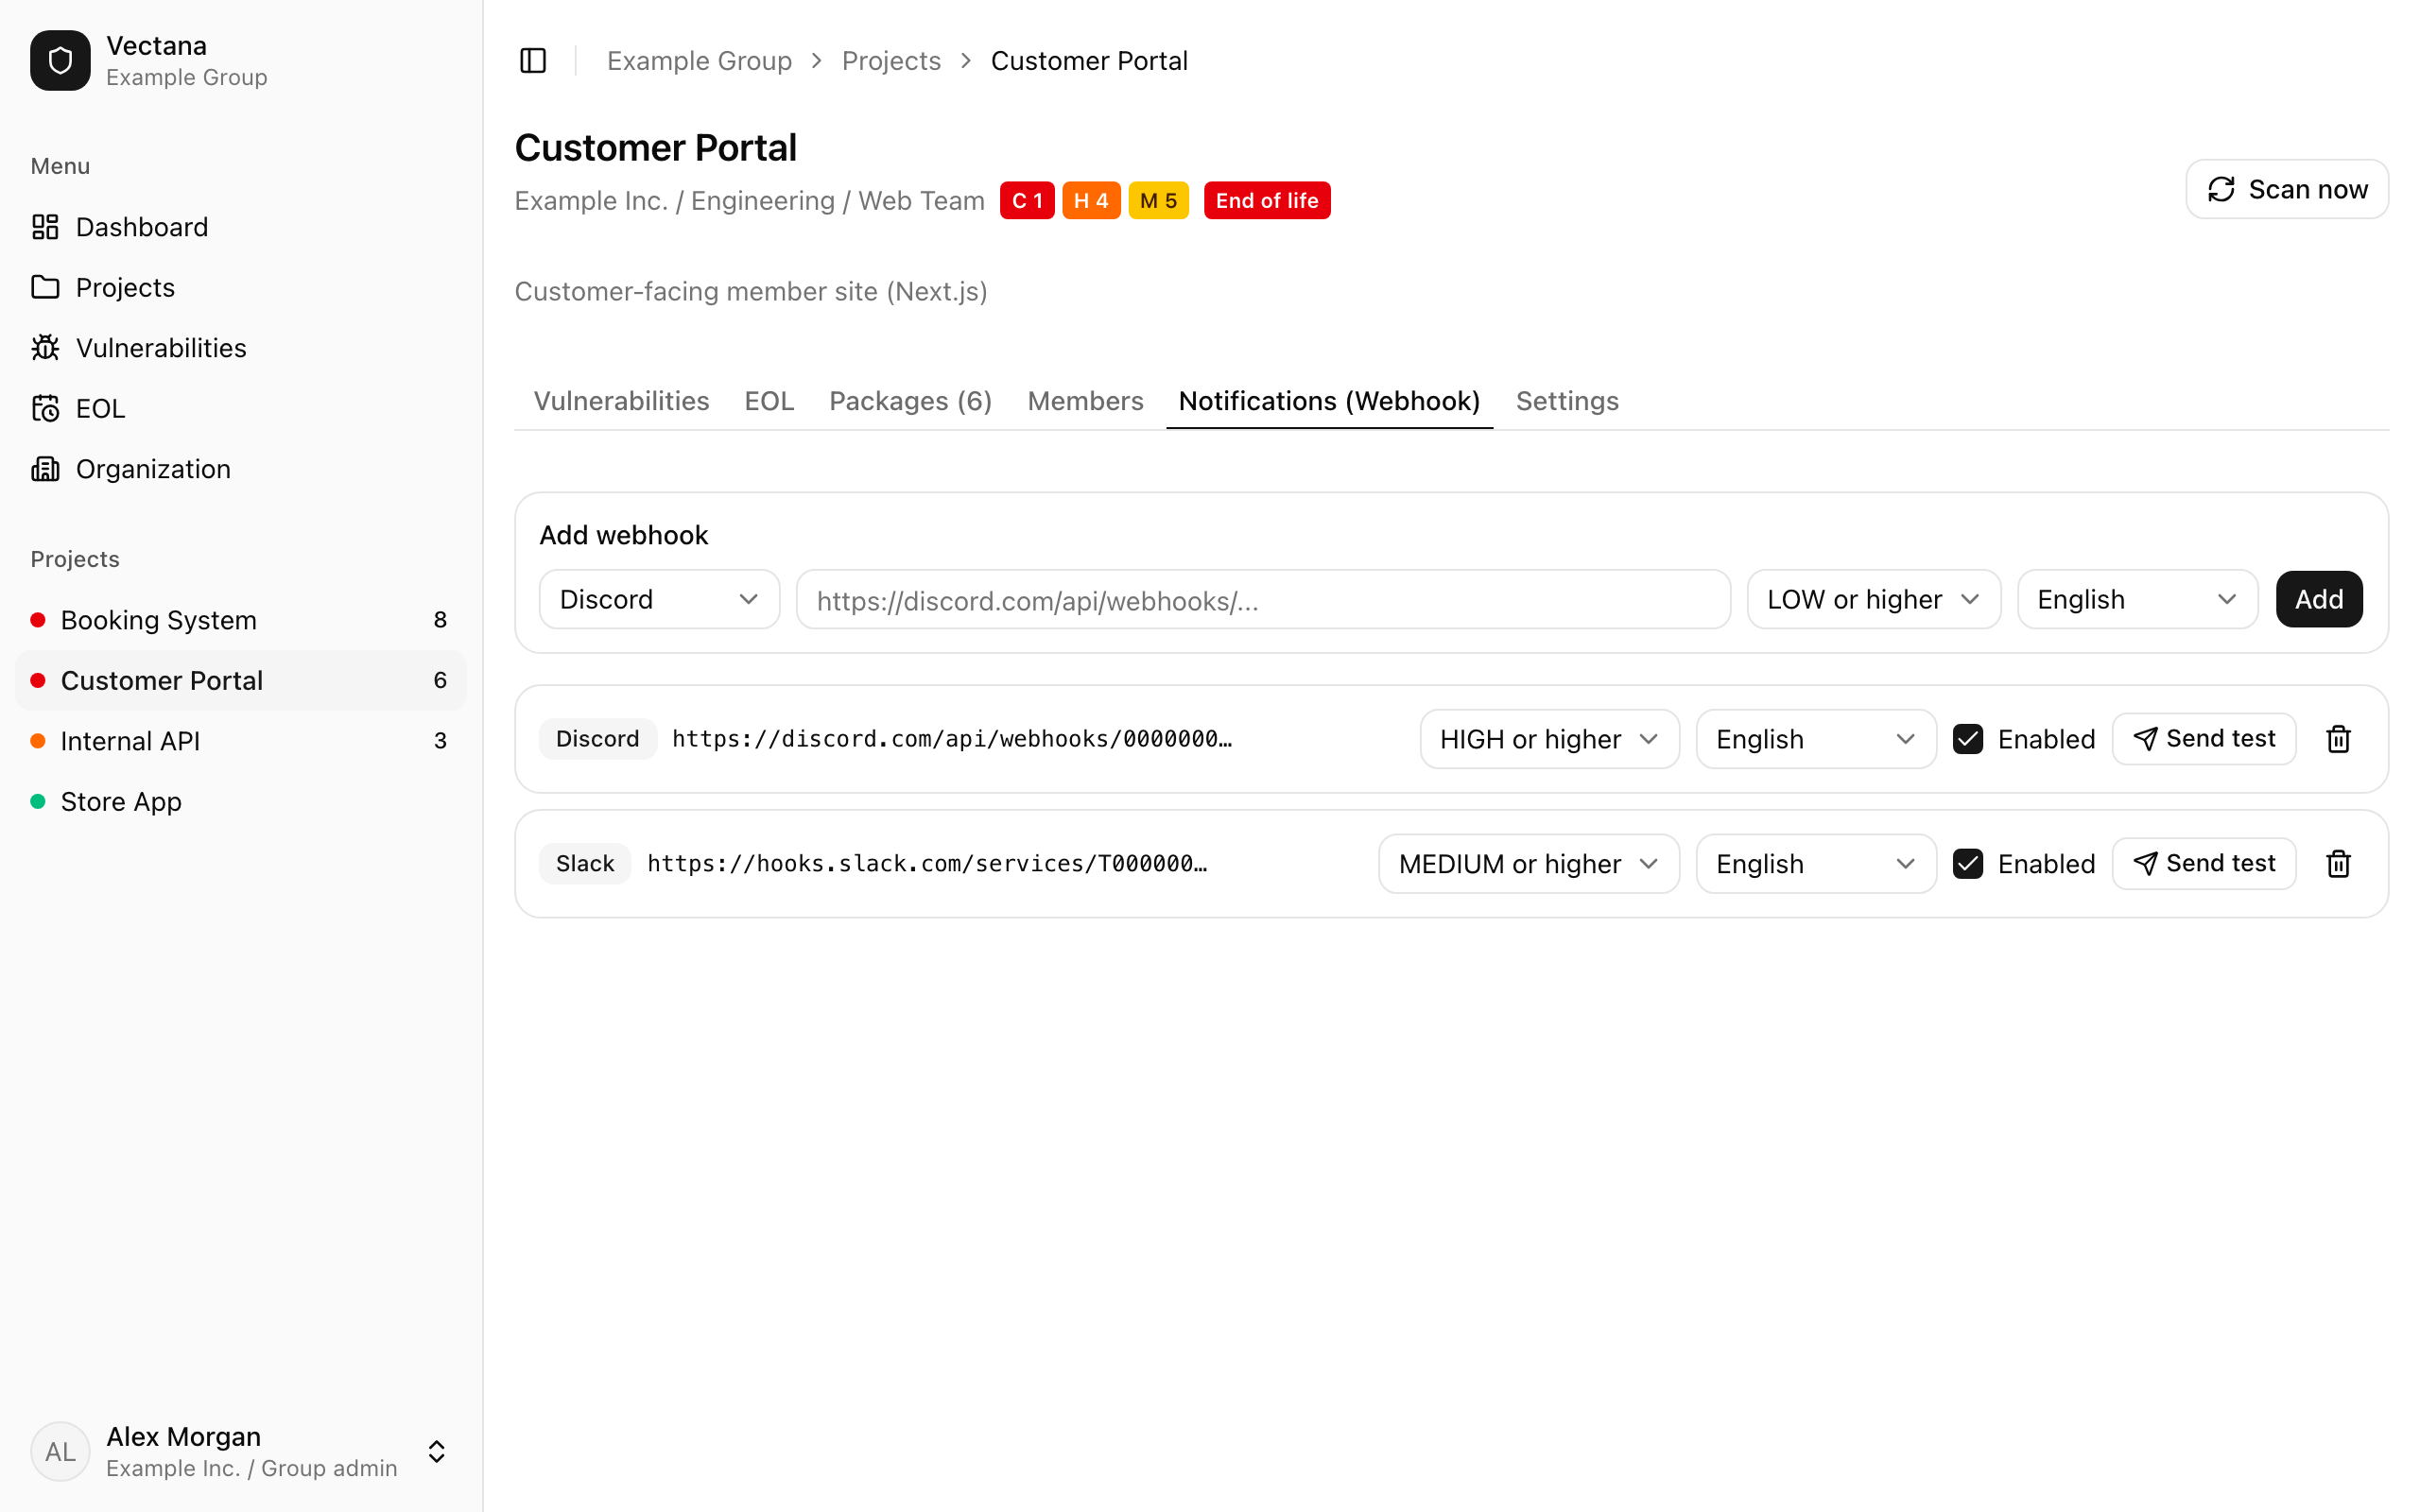Click the C 1 critical badge

1027,200
